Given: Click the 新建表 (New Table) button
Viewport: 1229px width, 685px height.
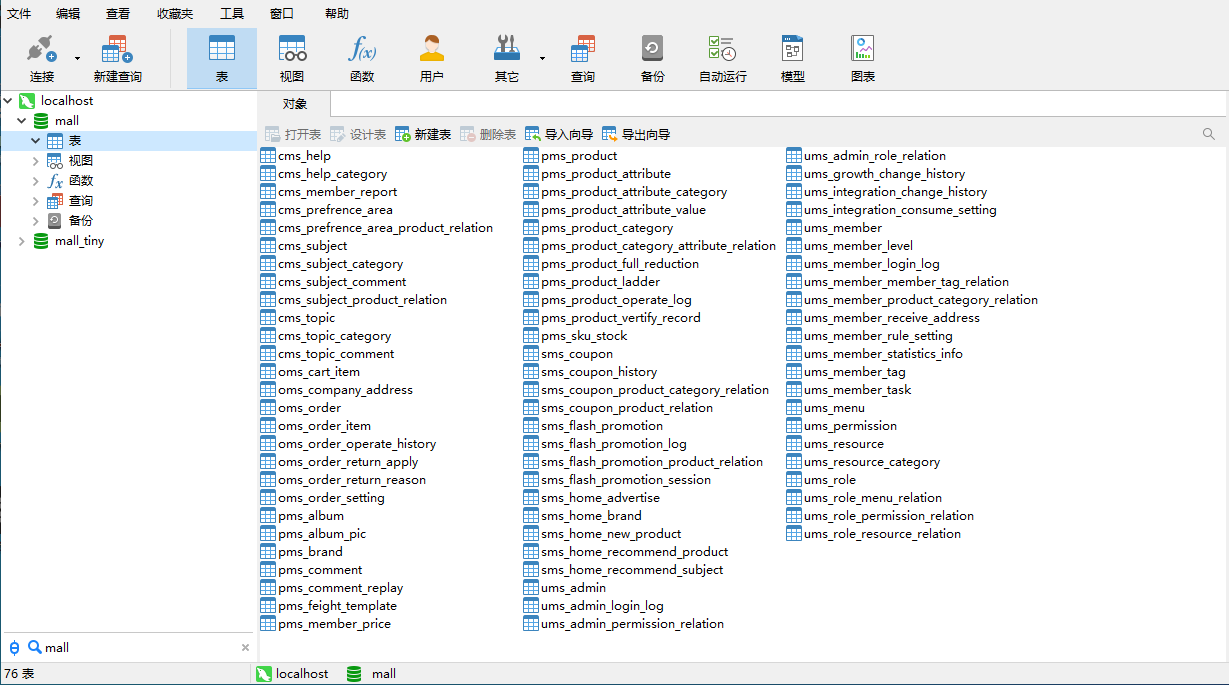Looking at the screenshot, I should click(423, 134).
